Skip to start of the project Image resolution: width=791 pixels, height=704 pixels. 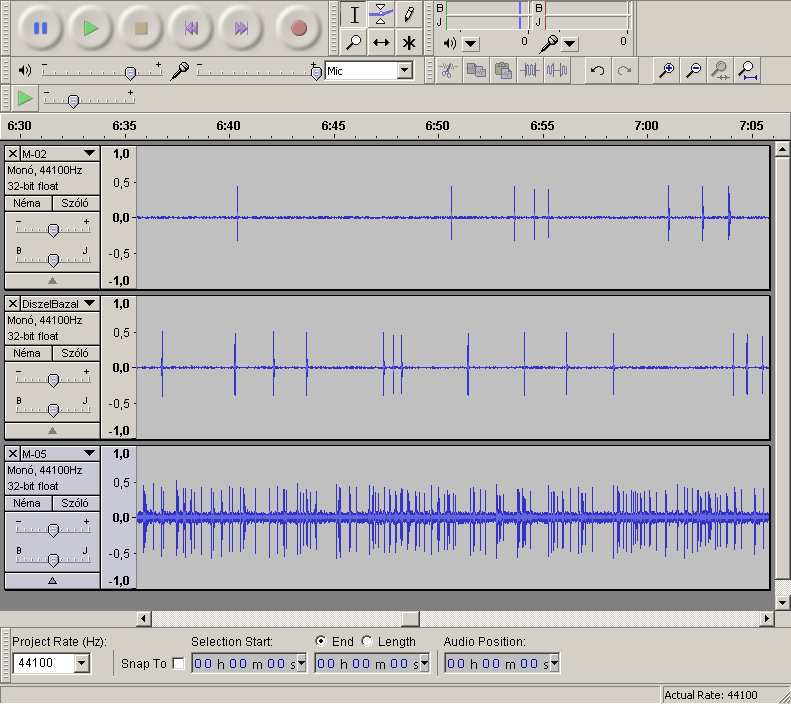point(191,28)
